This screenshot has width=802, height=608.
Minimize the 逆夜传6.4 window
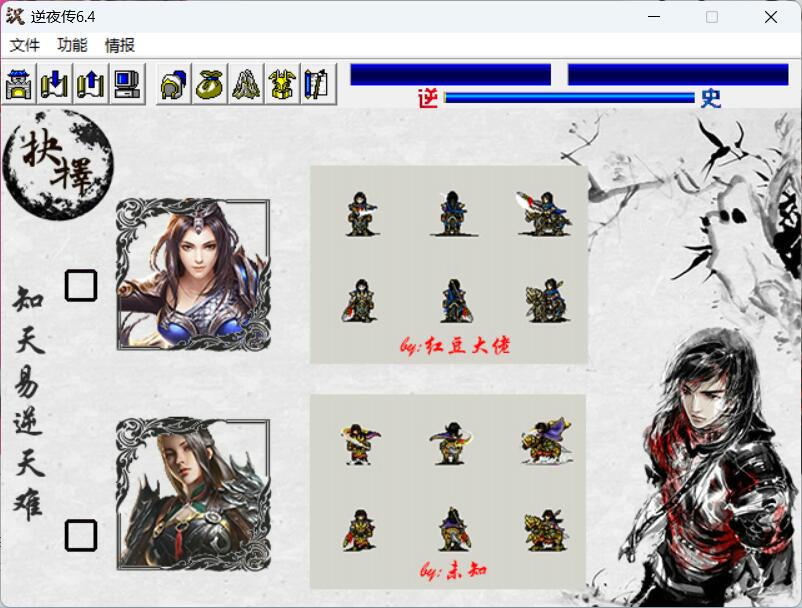(654, 17)
